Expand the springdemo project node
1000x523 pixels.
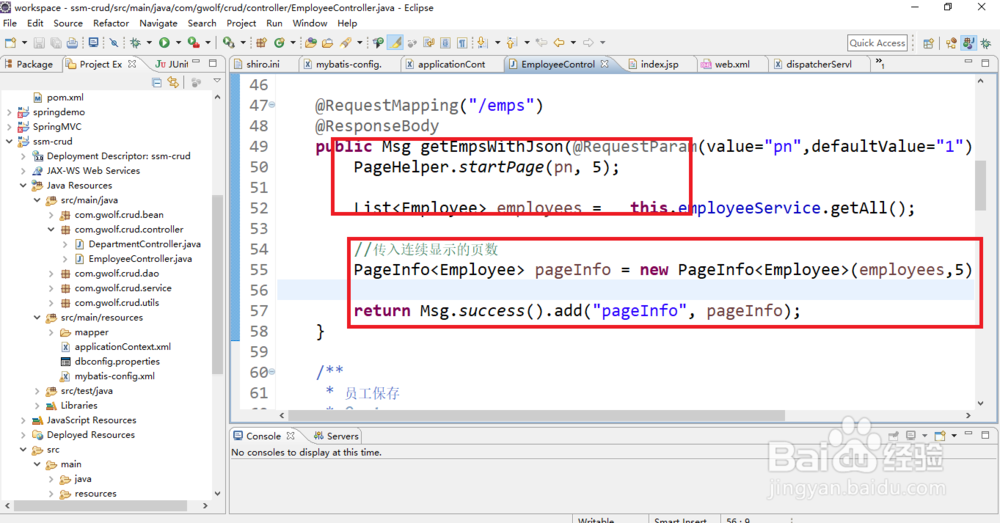[x=9, y=112]
